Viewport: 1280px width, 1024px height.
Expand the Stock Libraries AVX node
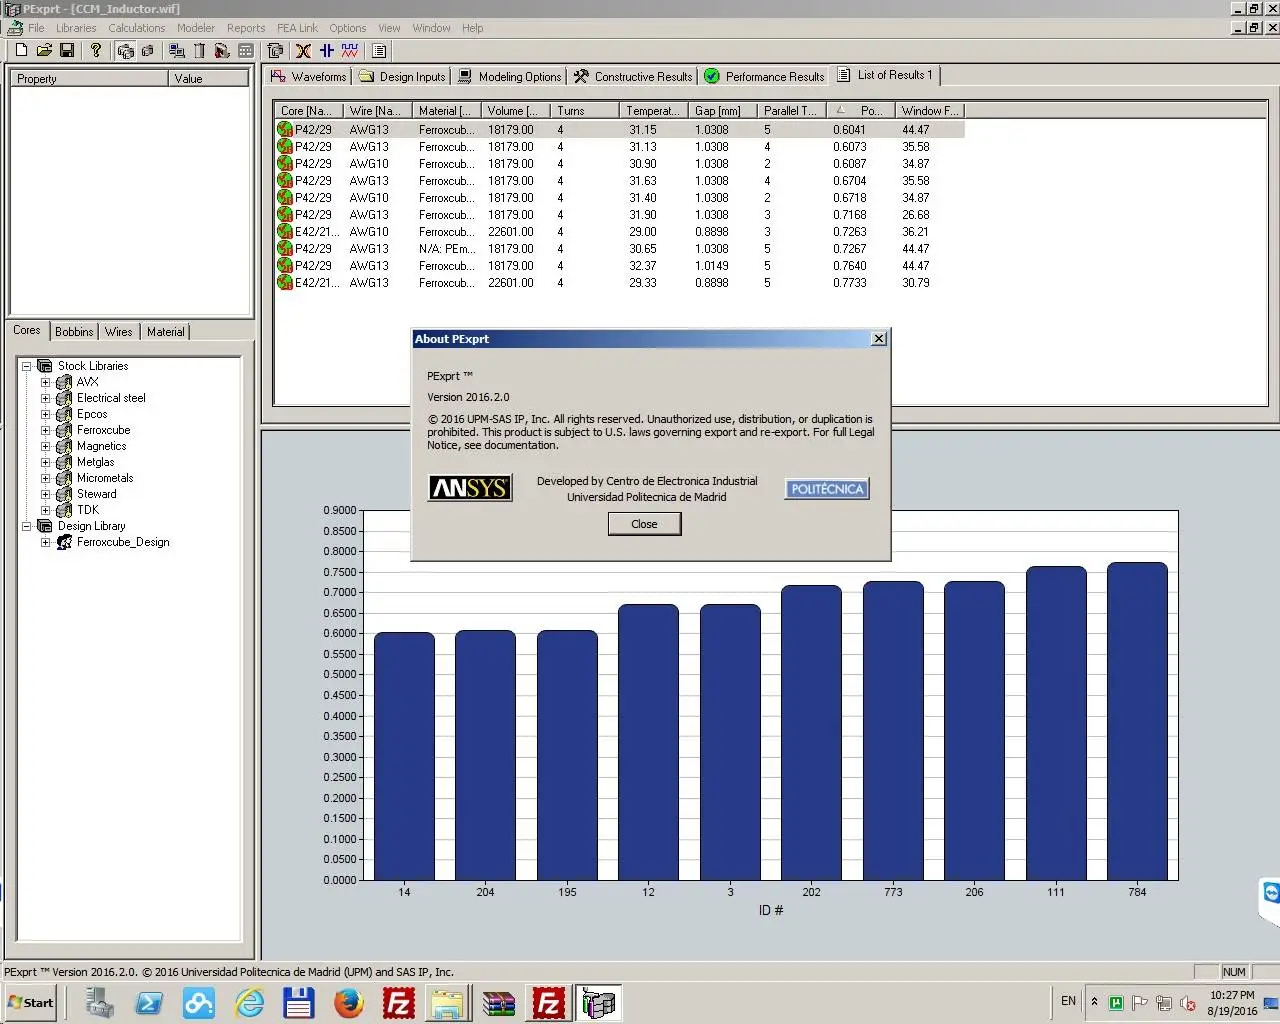45,382
